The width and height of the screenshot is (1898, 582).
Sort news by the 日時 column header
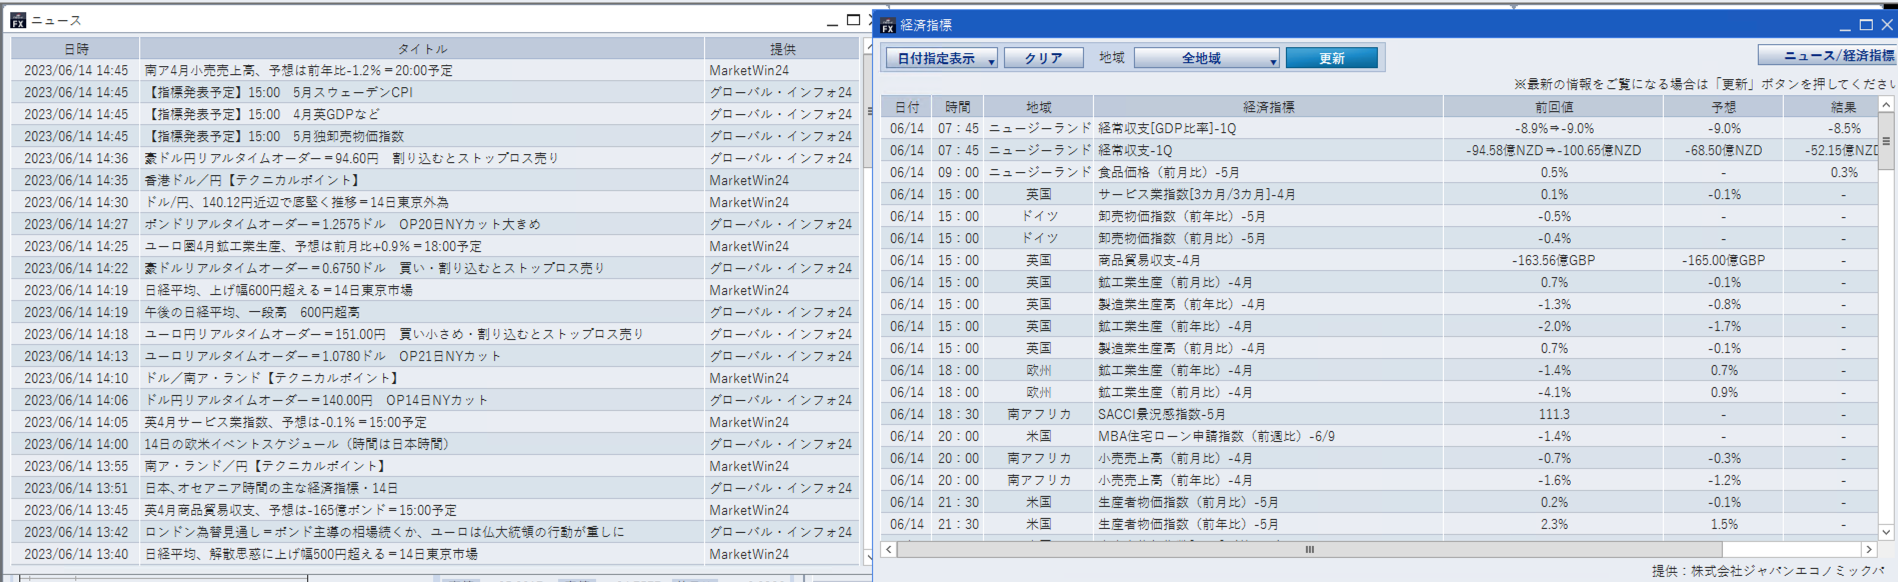pos(76,49)
